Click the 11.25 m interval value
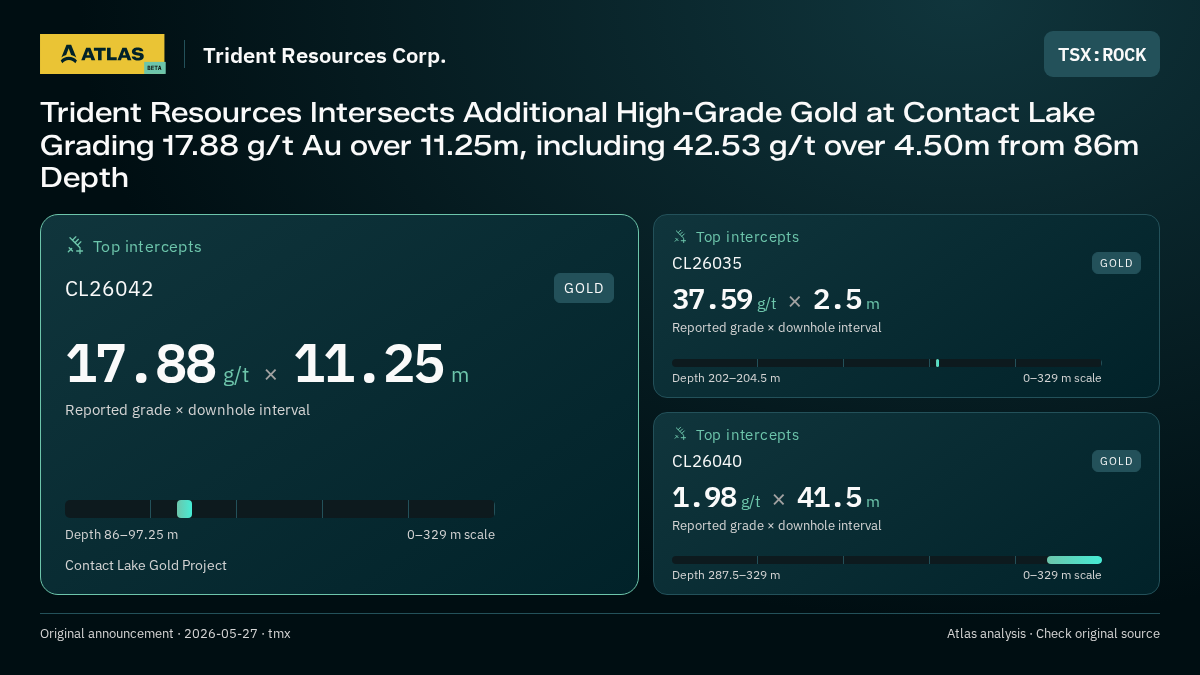Image resolution: width=1200 pixels, height=675 pixels. pyautogui.click(x=381, y=365)
